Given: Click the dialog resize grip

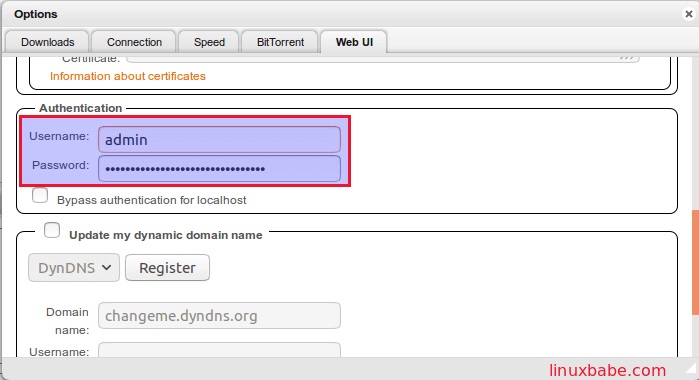Looking at the screenshot, I should pos(692,368).
